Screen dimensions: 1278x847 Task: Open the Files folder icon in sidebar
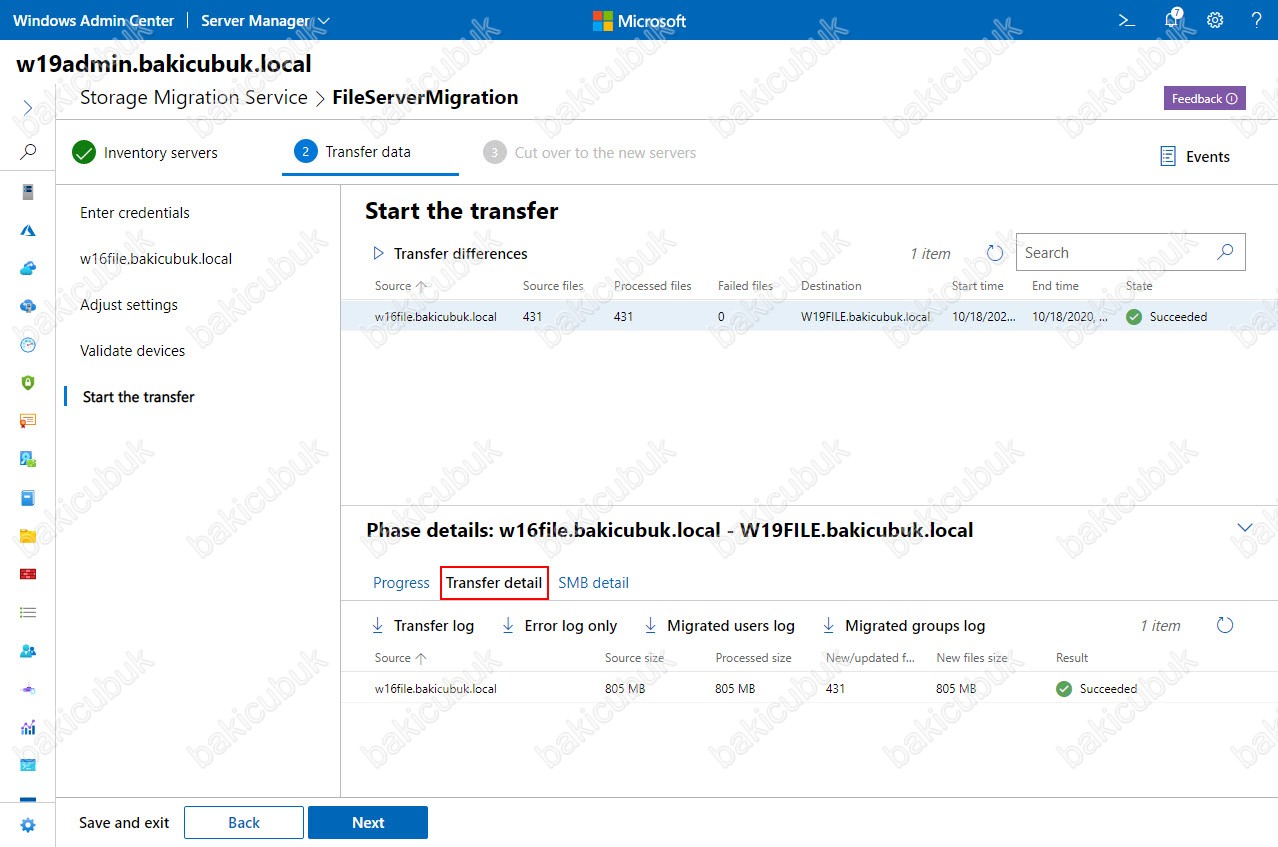(x=28, y=536)
